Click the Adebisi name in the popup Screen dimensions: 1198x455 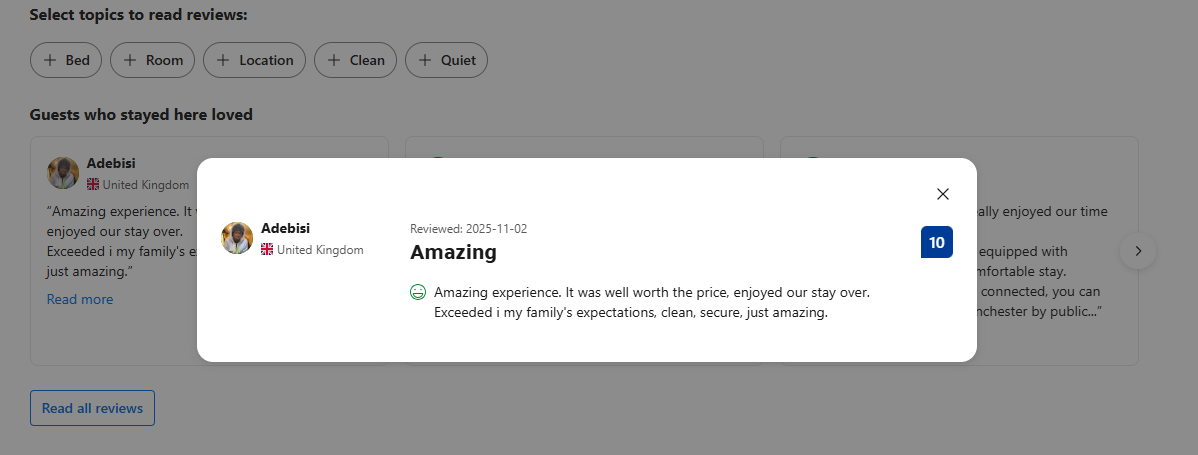[x=285, y=228]
